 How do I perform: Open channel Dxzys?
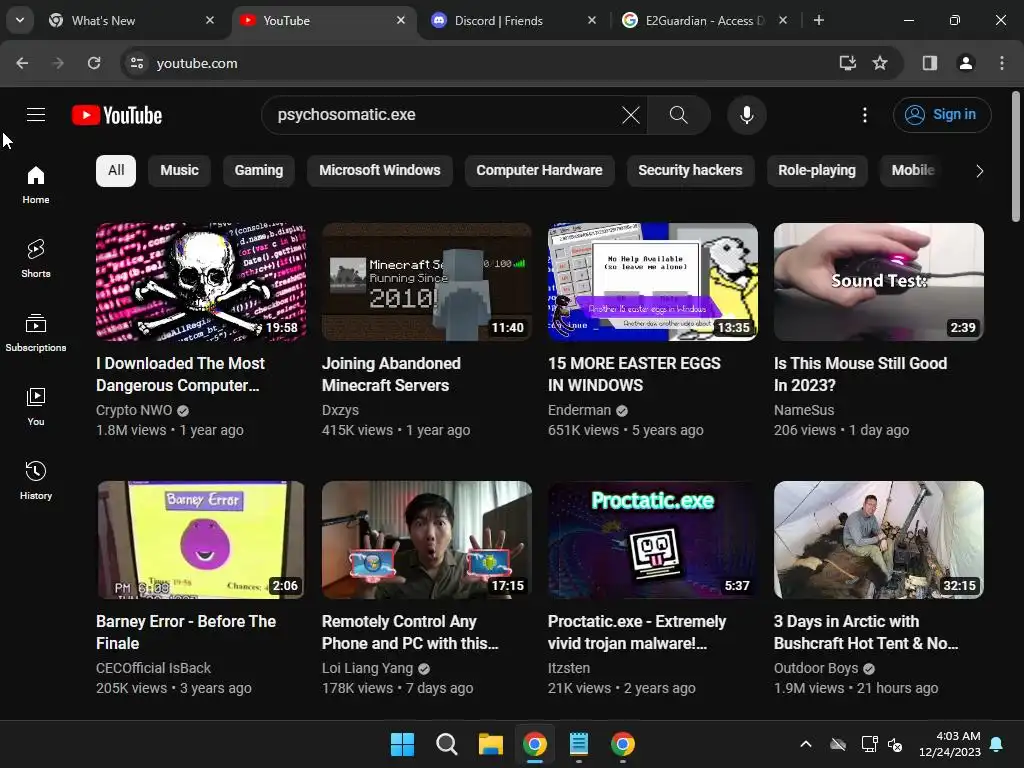tap(340, 410)
